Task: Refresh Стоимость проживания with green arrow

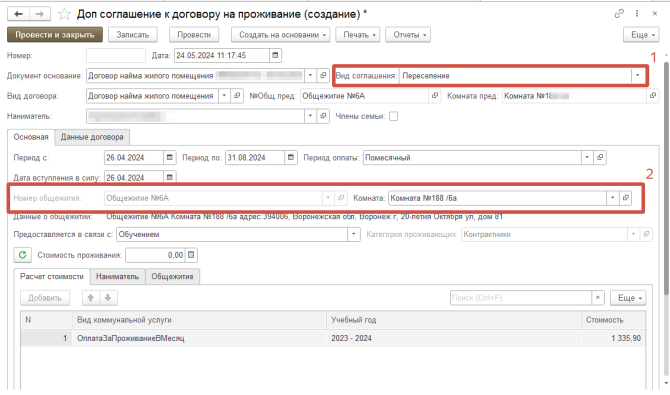Action: 23,255
